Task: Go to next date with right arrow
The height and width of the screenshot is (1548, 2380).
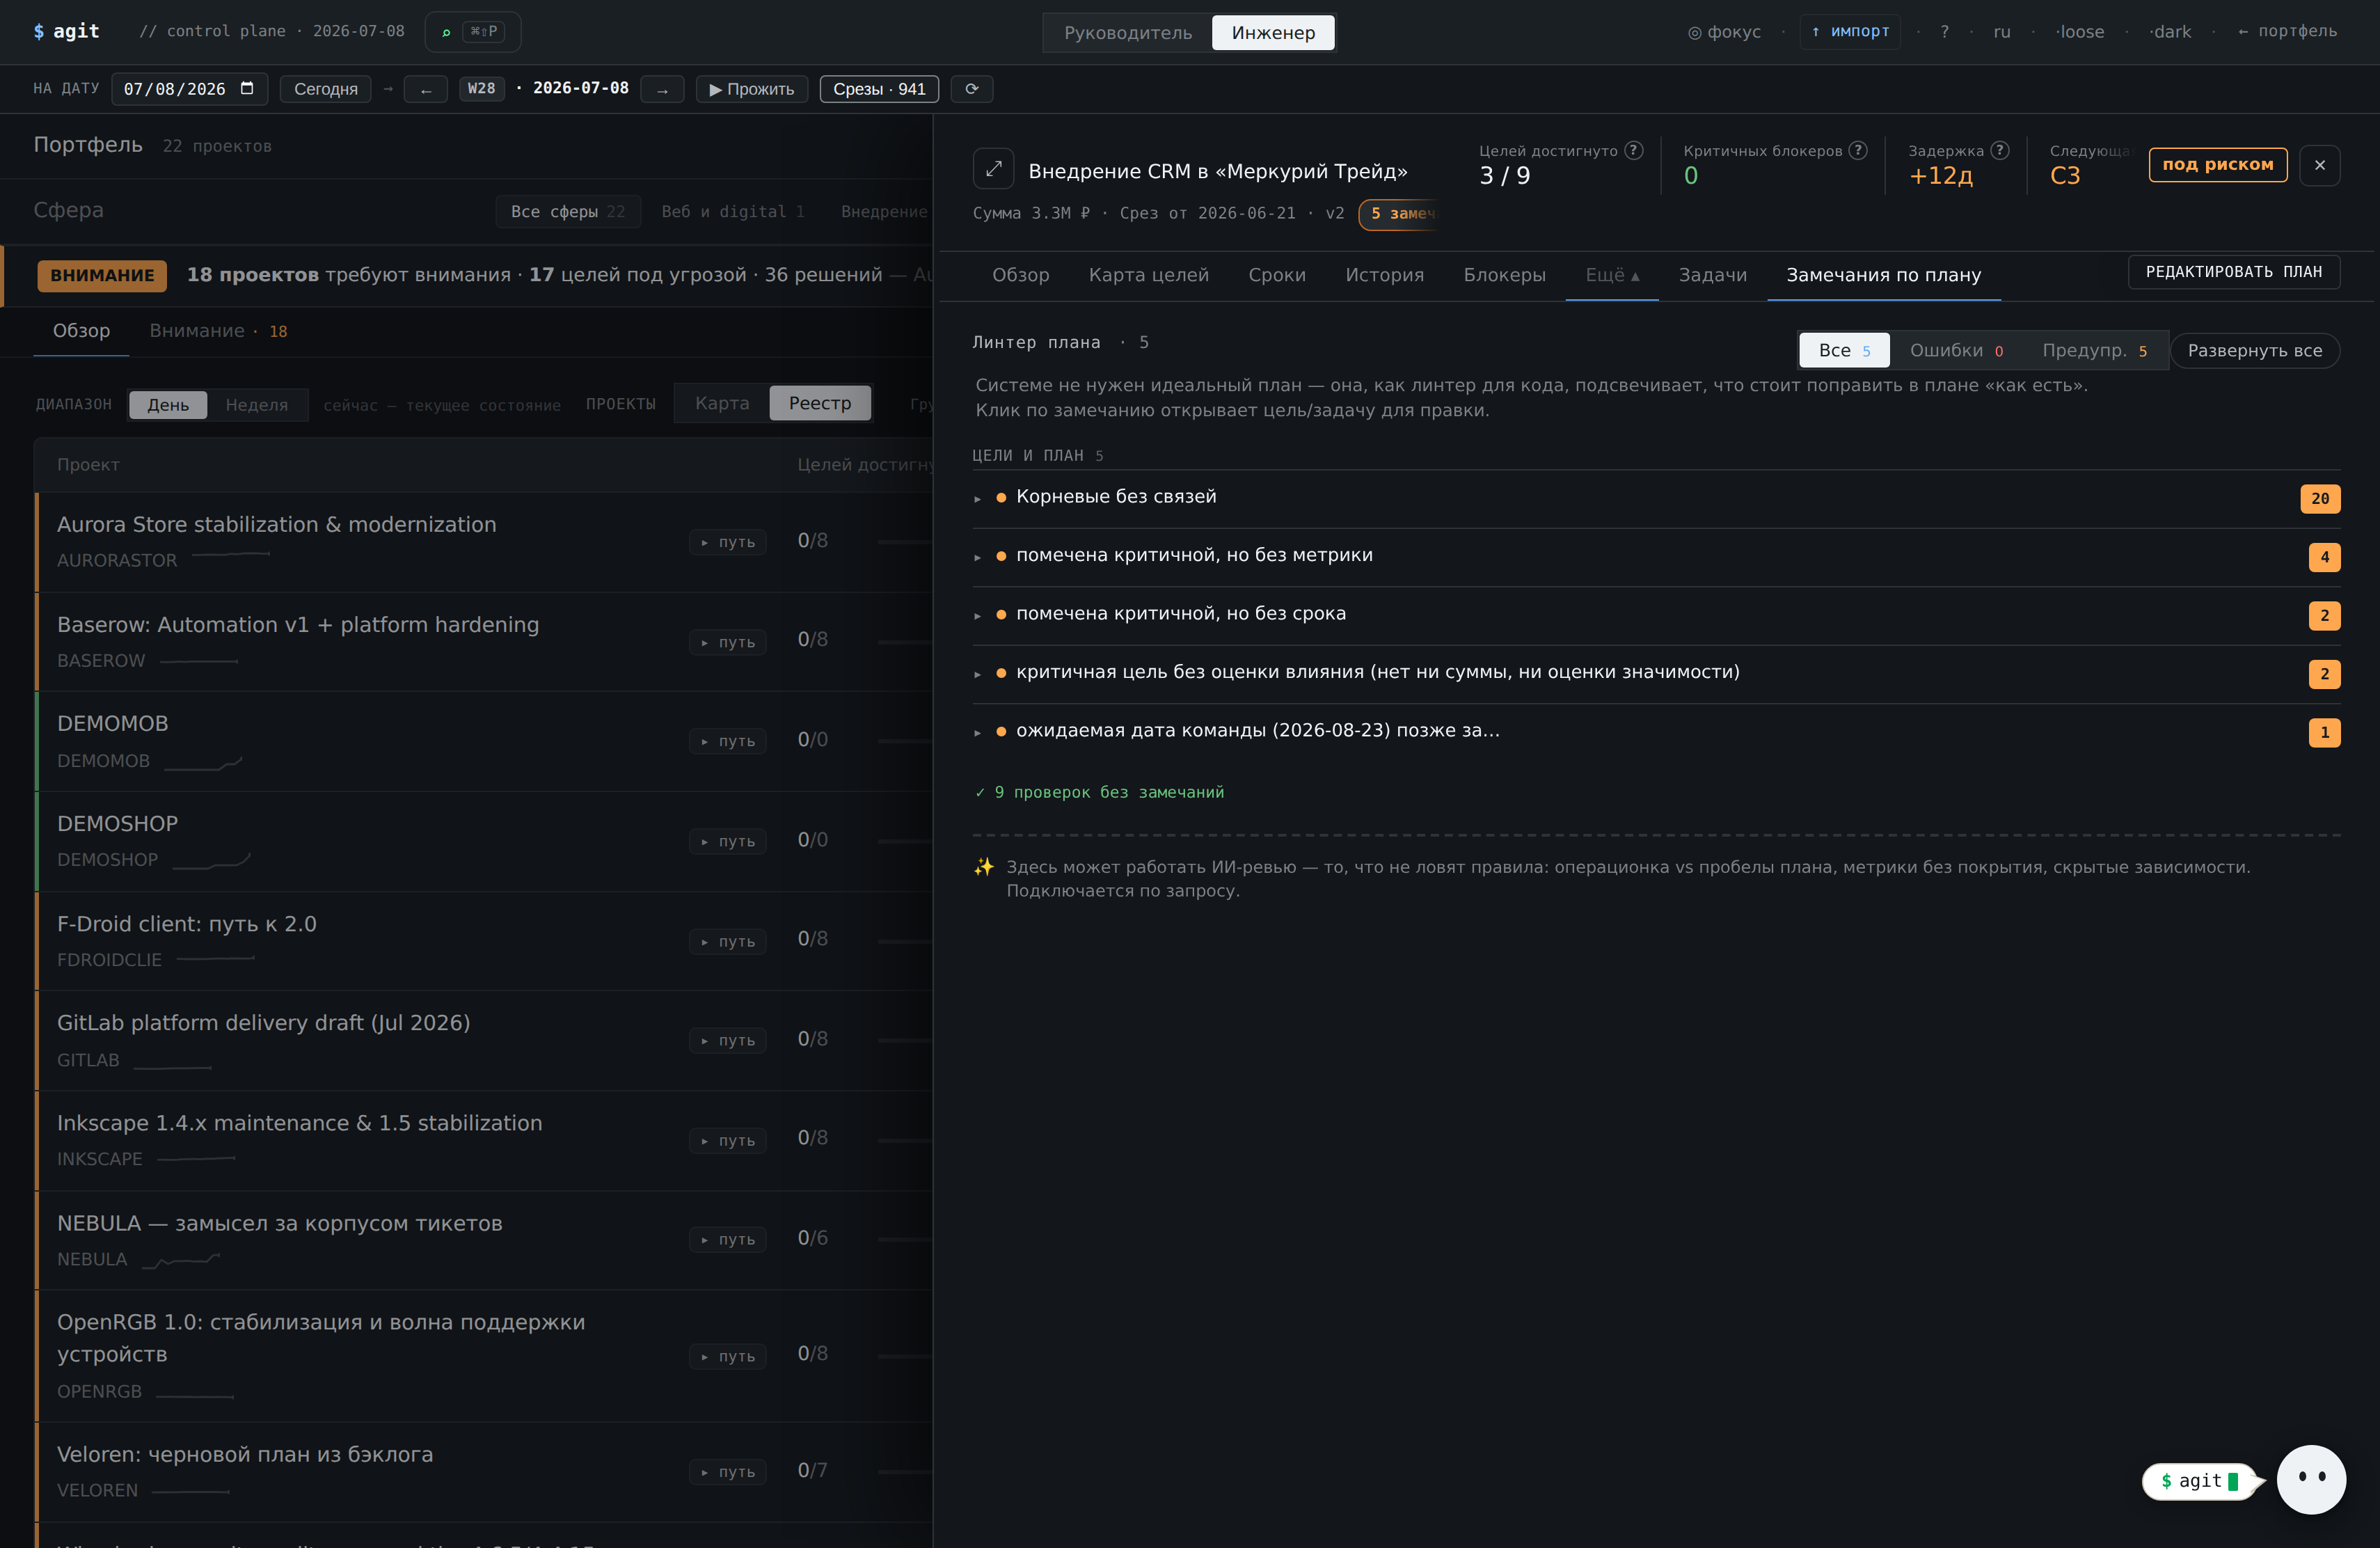Action: (662, 89)
